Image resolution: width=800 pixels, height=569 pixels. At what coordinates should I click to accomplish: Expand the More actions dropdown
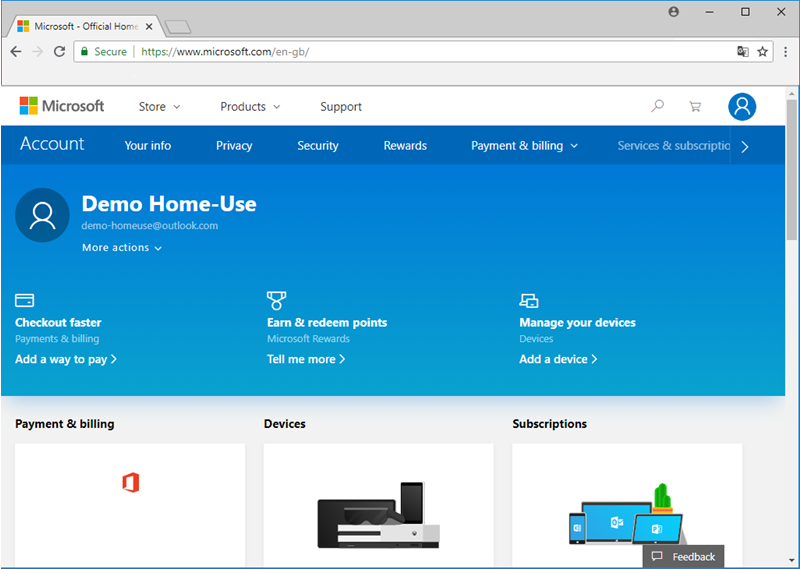pyautogui.click(x=122, y=248)
